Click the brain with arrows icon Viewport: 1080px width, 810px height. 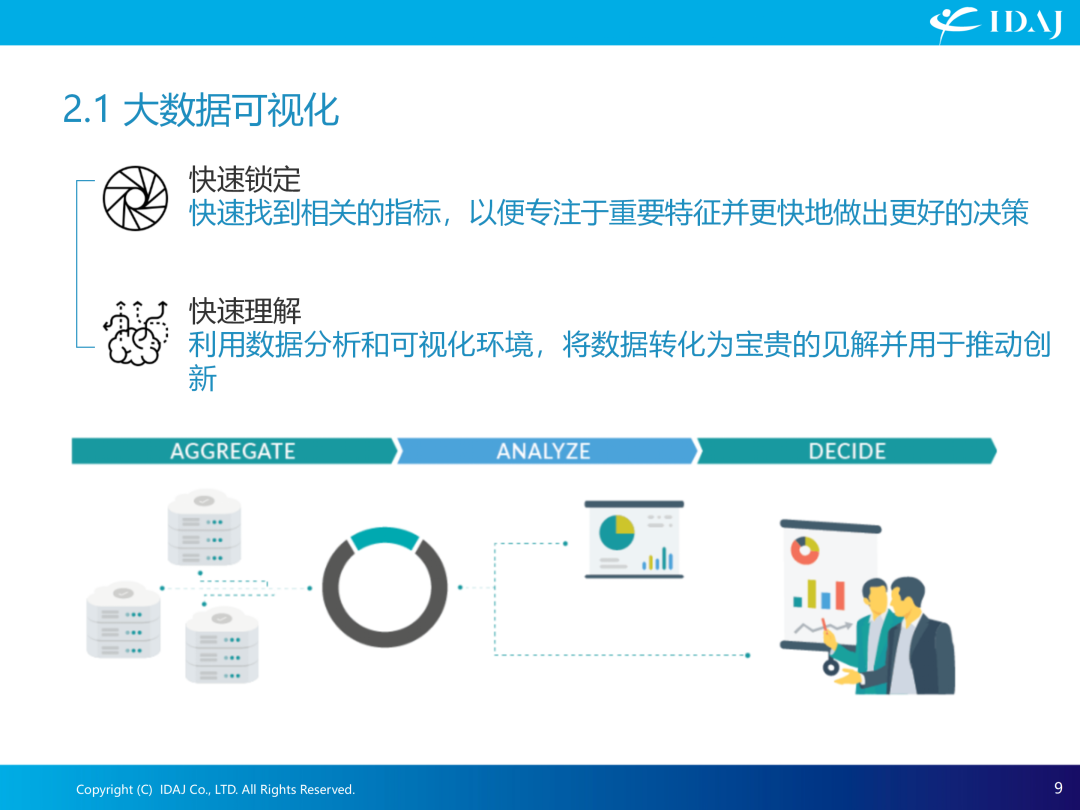pyautogui.click(x=136, y=332)
